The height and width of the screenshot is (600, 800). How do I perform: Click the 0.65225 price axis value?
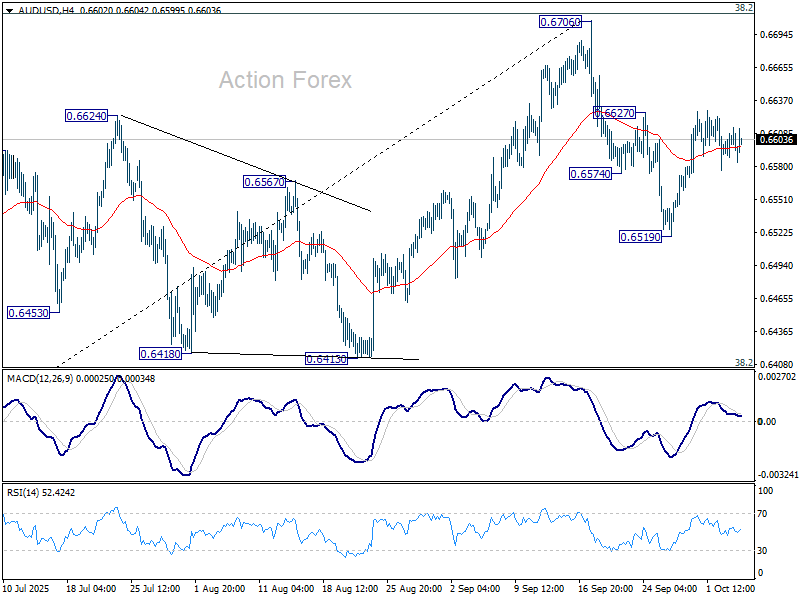pyautogui.click(x=777, y=232)
